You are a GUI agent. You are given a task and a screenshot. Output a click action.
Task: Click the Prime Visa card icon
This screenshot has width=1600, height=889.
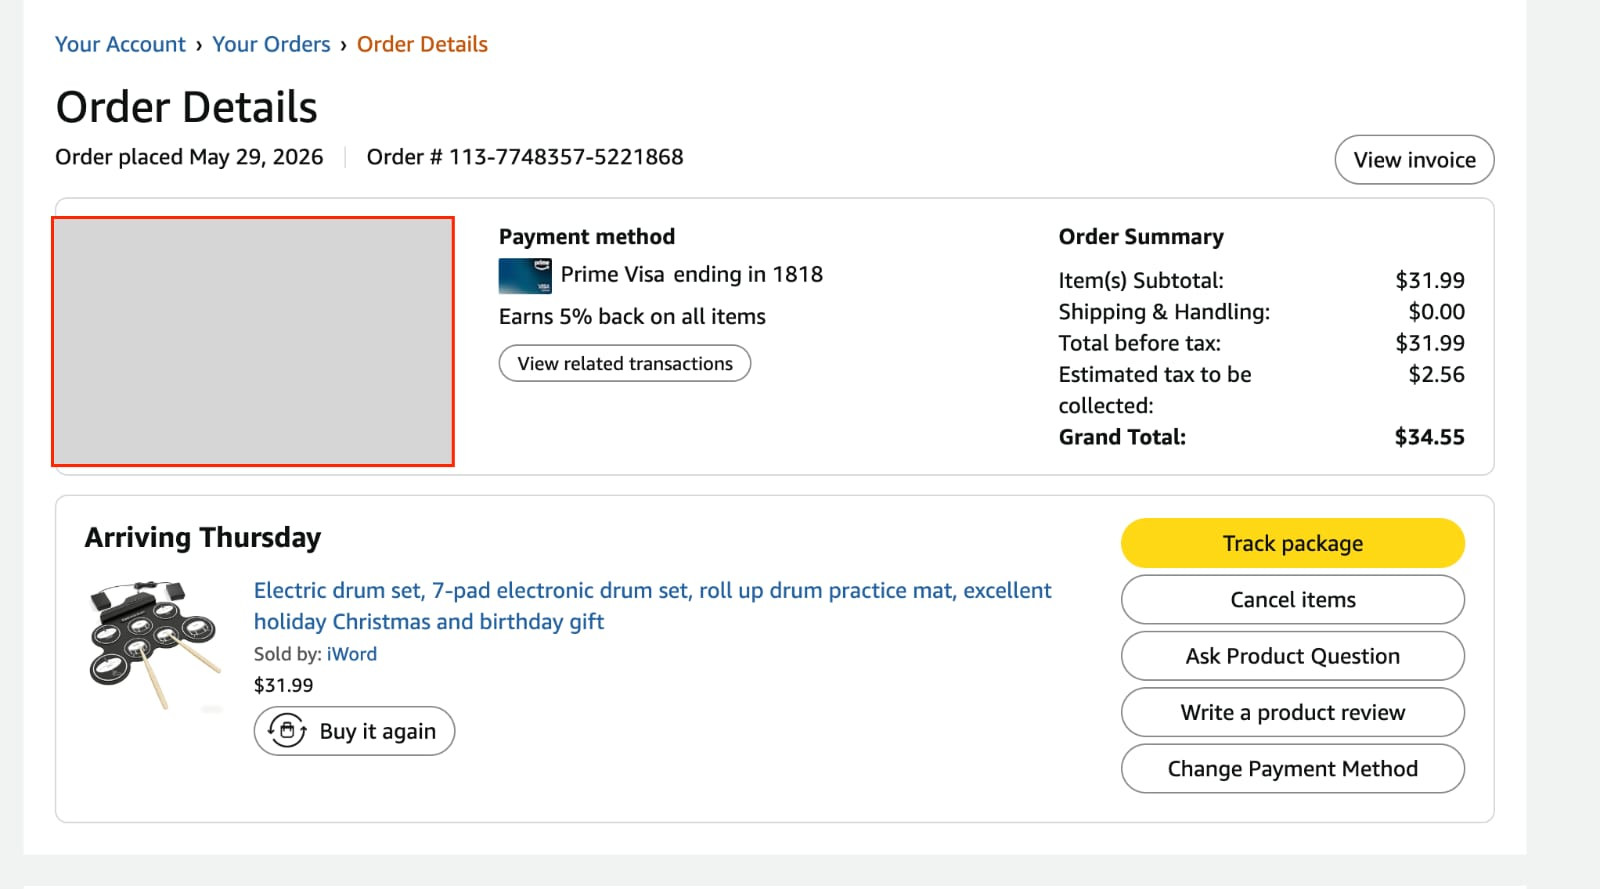525,276
